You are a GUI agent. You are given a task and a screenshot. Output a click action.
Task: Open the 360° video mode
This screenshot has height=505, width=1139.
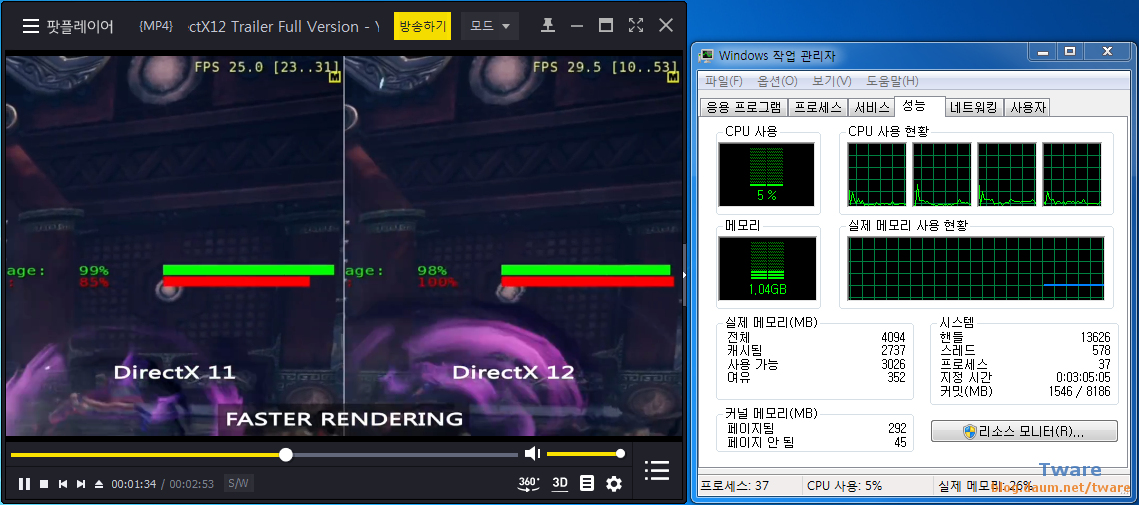pos(529,483)
